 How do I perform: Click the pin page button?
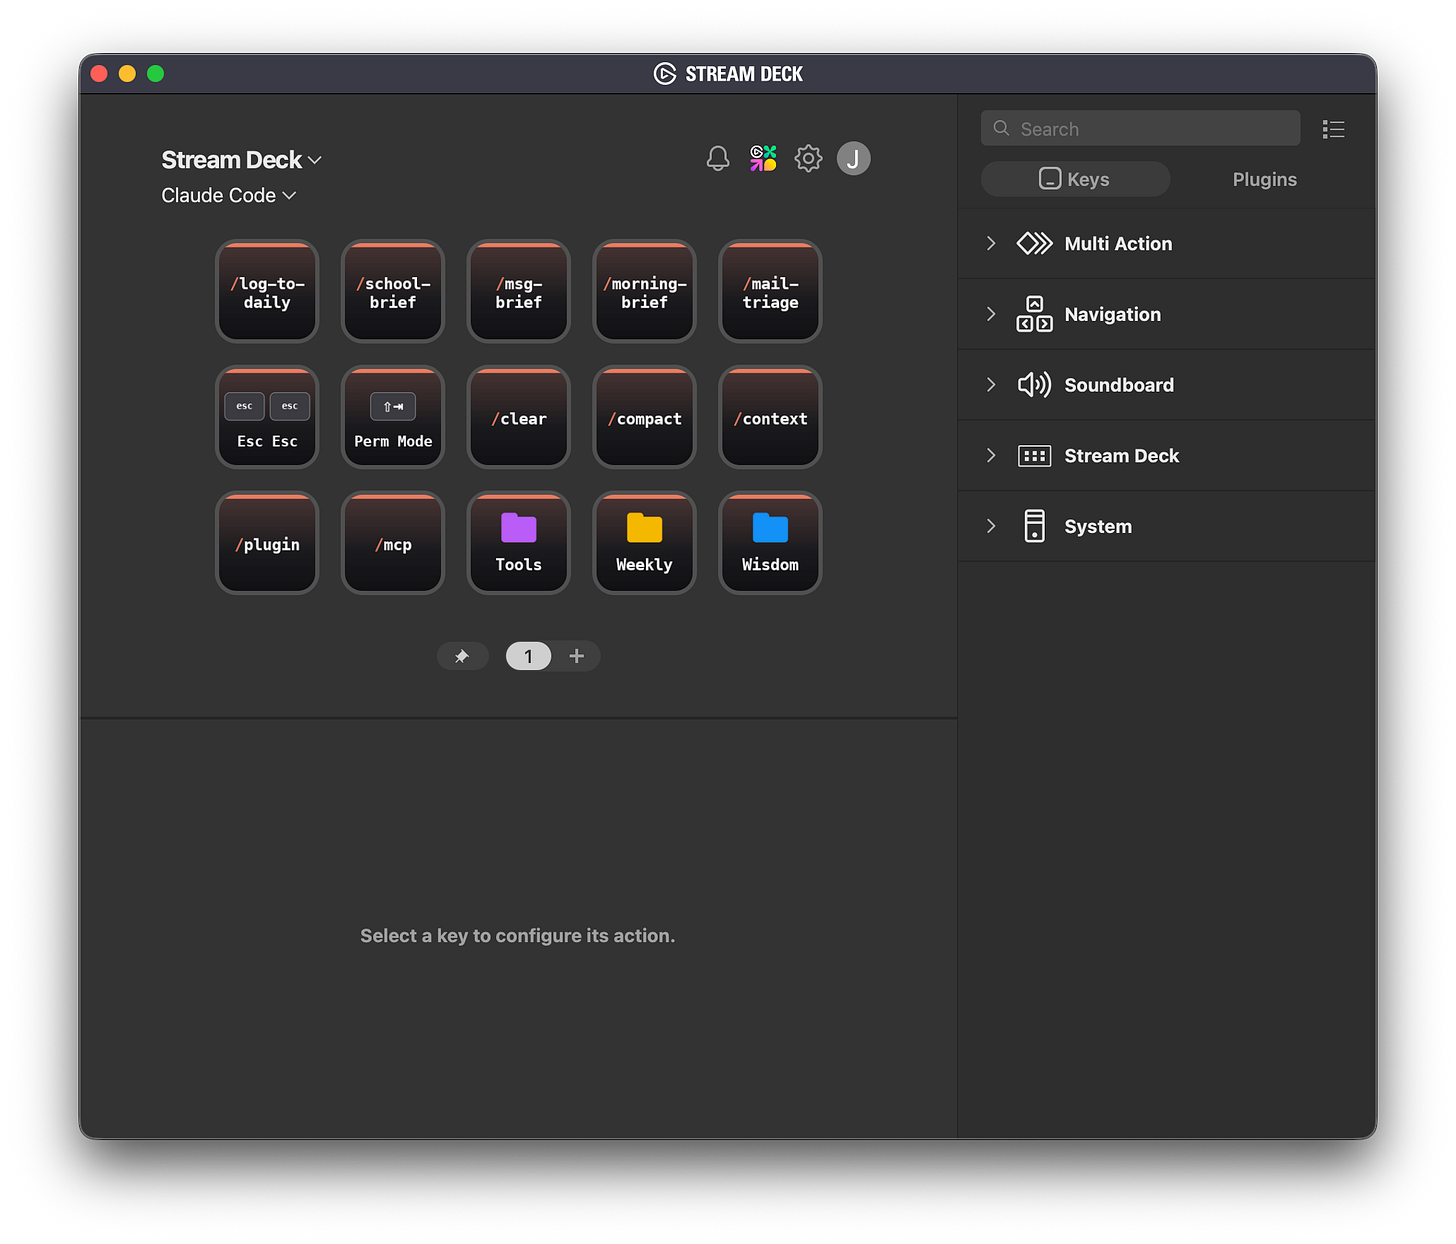pos(462,656)
